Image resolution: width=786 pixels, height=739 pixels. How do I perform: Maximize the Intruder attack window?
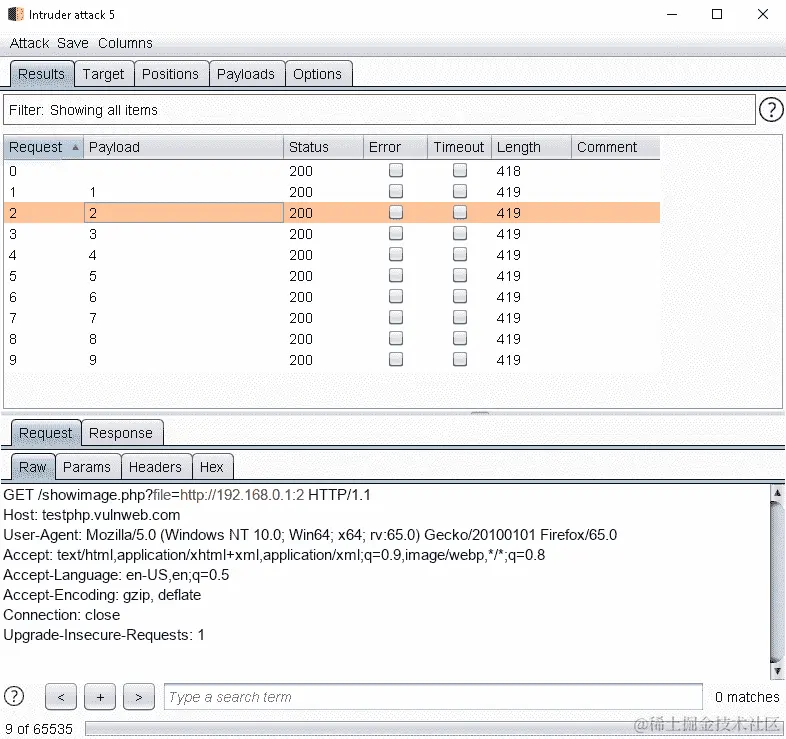(x=717, y=14)
